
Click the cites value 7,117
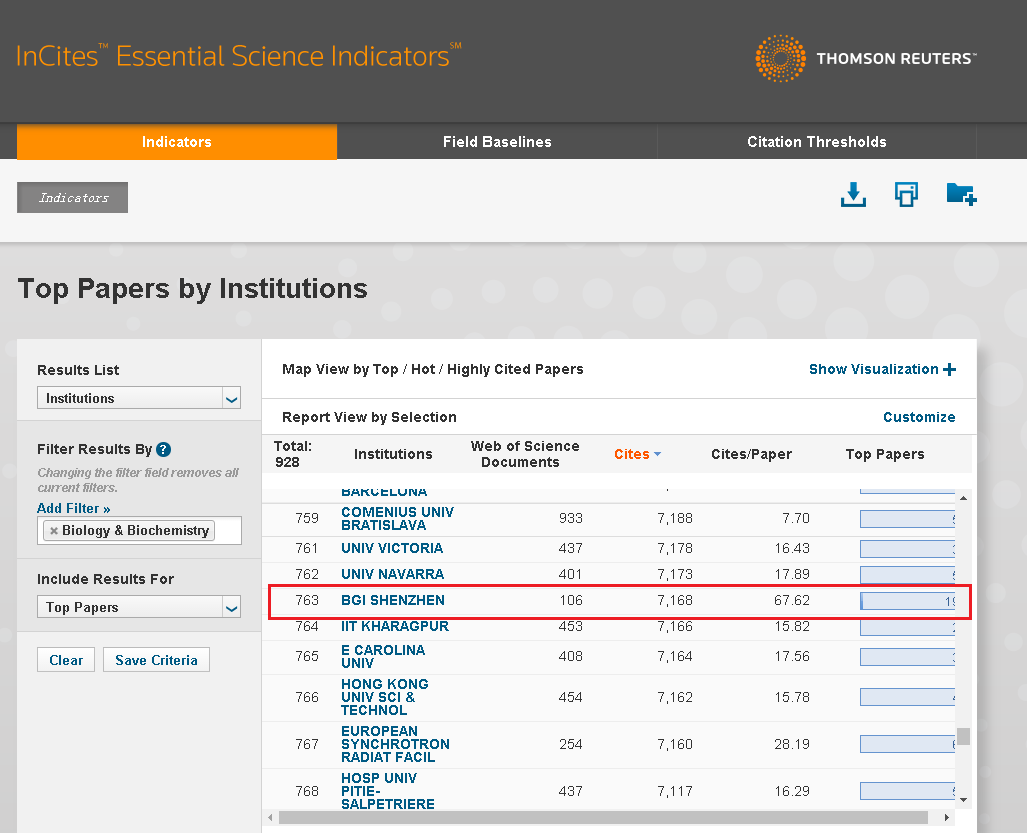pyautogui.click(x=675, y=791)
